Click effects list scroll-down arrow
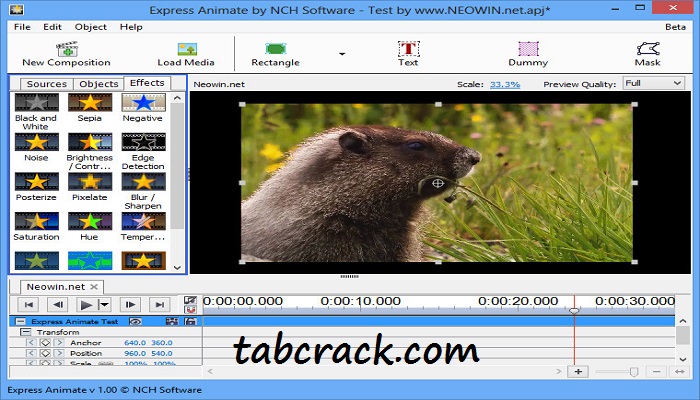This screenshot has width=700, height=400. point(177,267)
